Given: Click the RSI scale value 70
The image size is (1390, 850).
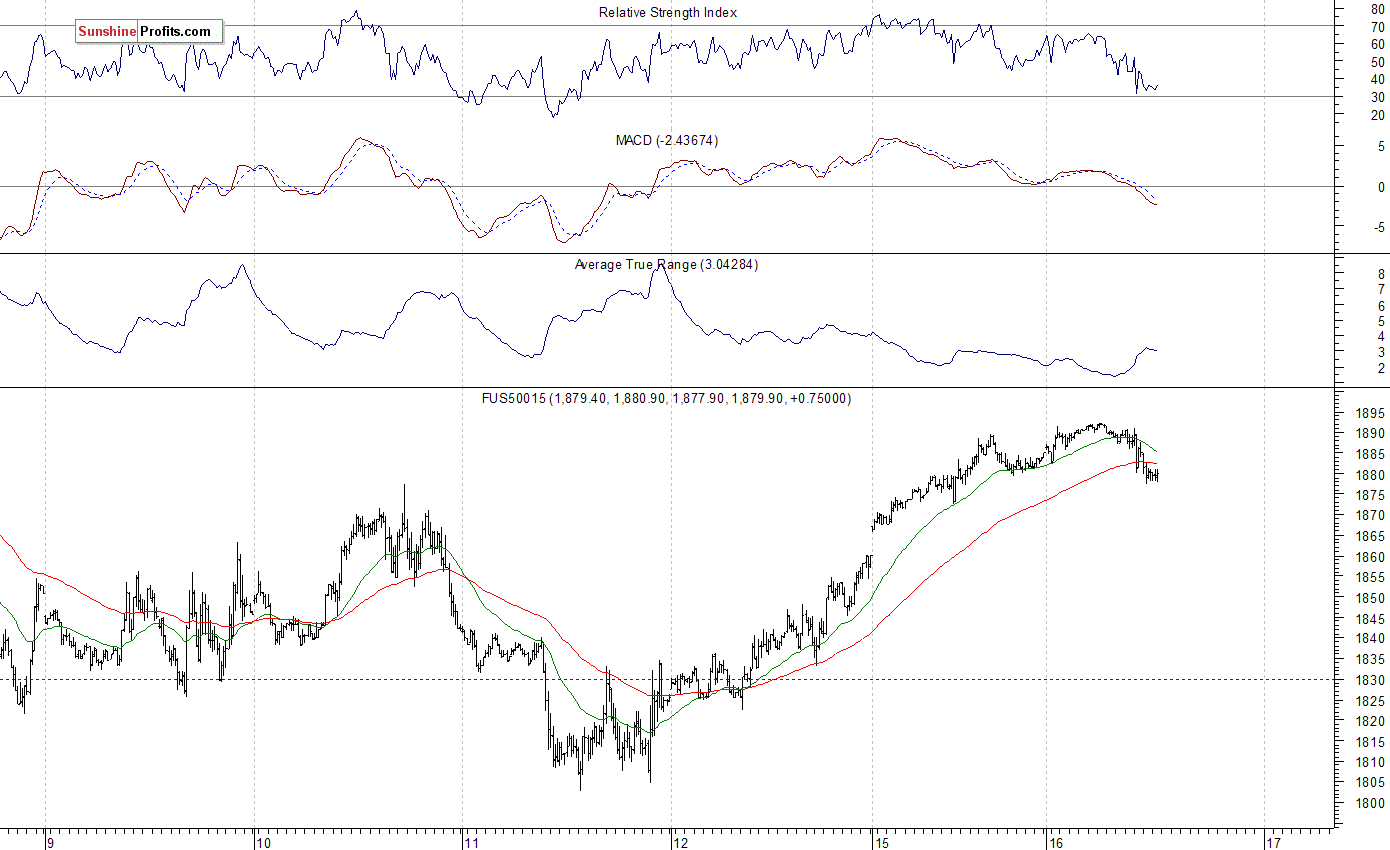Looking at the screenshot, I should point(1378,27).
